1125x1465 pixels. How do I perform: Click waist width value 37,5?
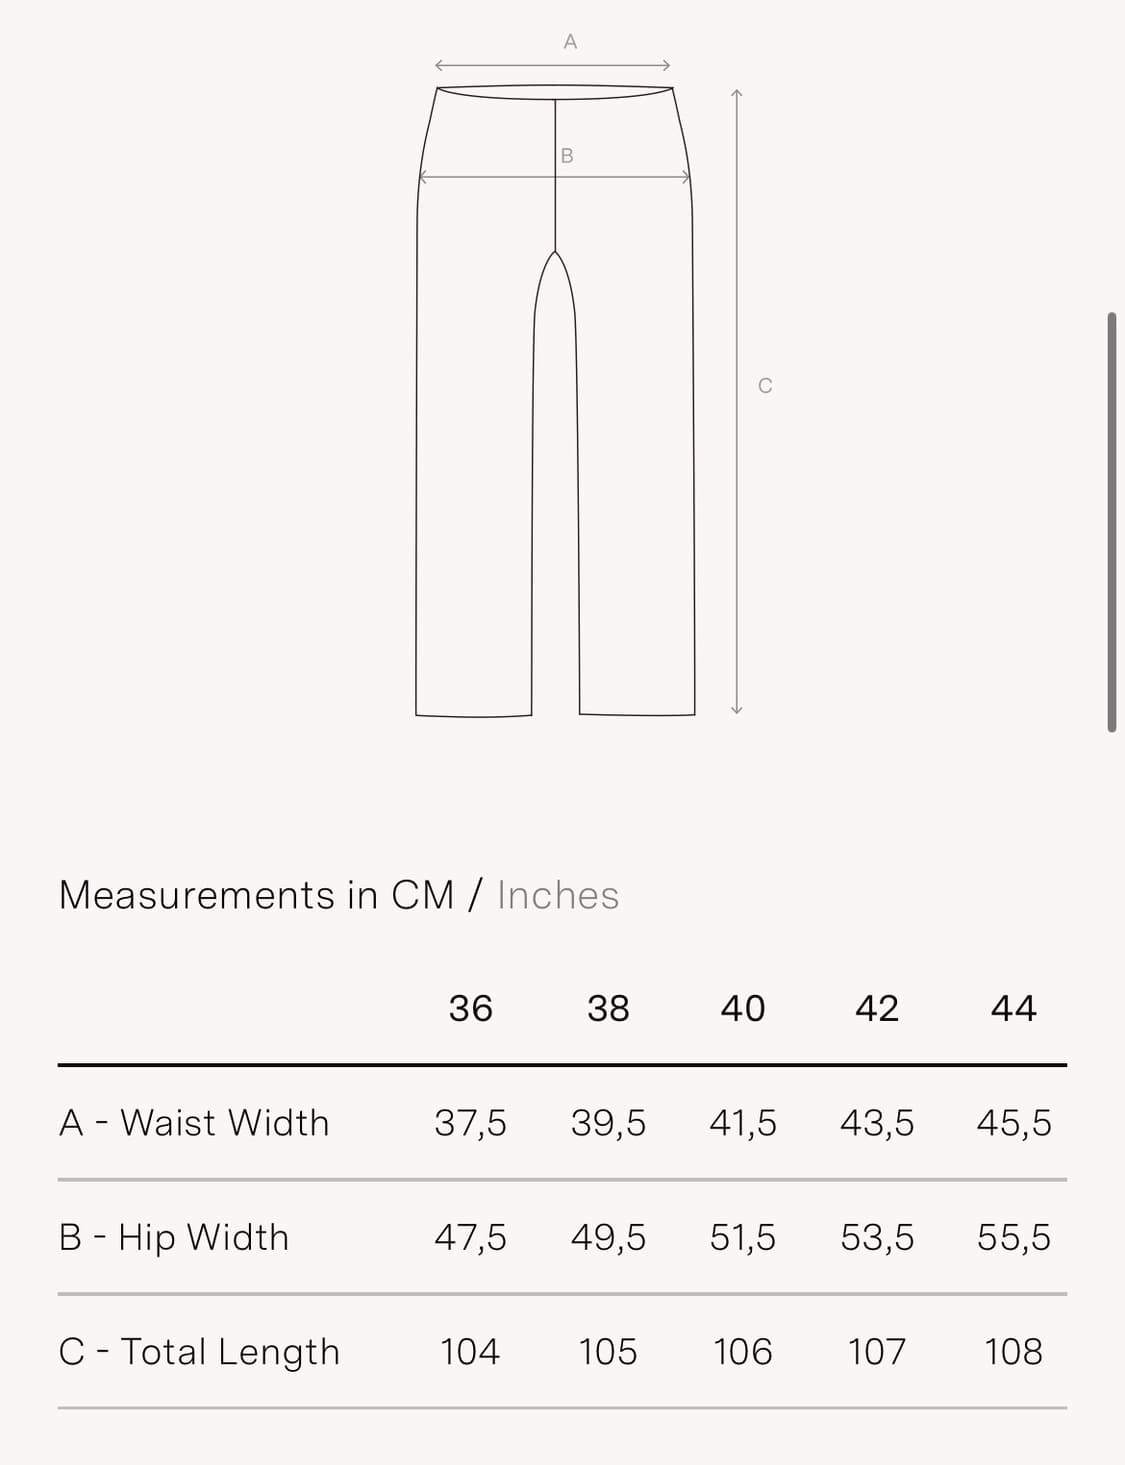[x=470, y=1123]
